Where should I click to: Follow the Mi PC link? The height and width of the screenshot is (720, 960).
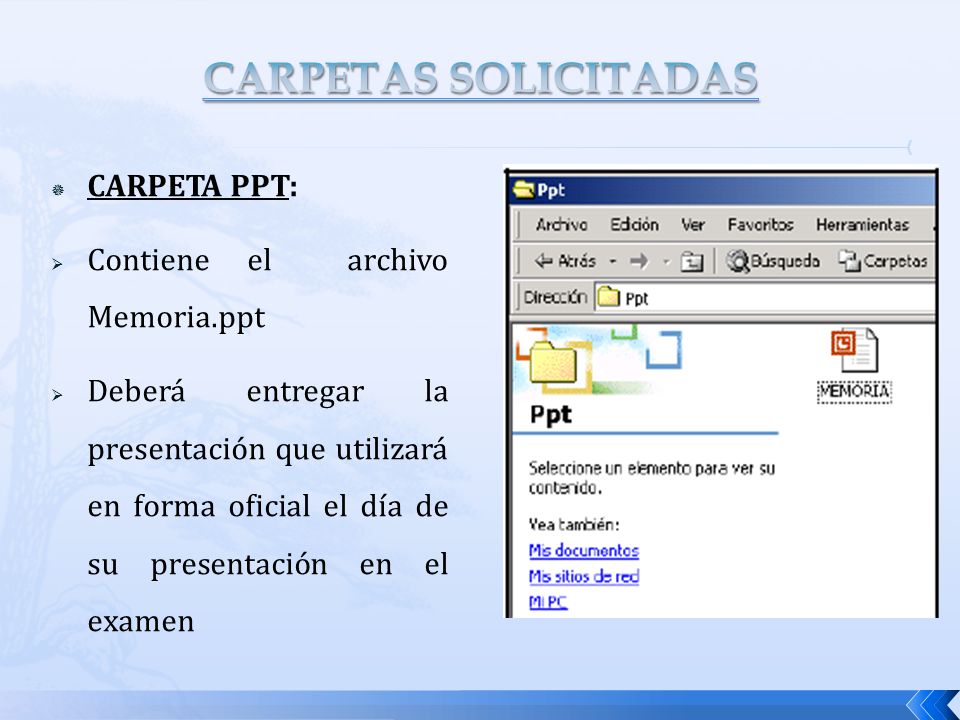click(548, 602)
